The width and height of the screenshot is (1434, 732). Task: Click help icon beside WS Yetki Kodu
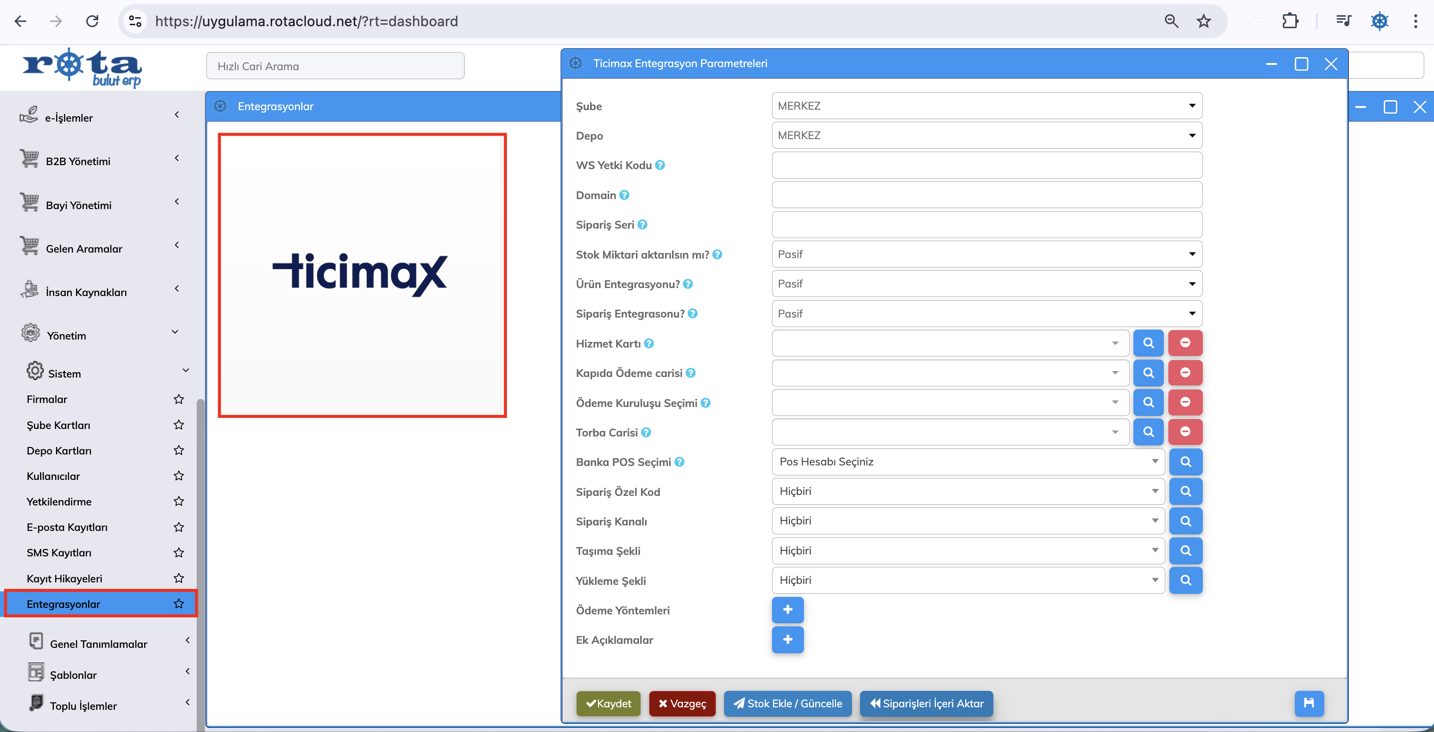point(660,165)
